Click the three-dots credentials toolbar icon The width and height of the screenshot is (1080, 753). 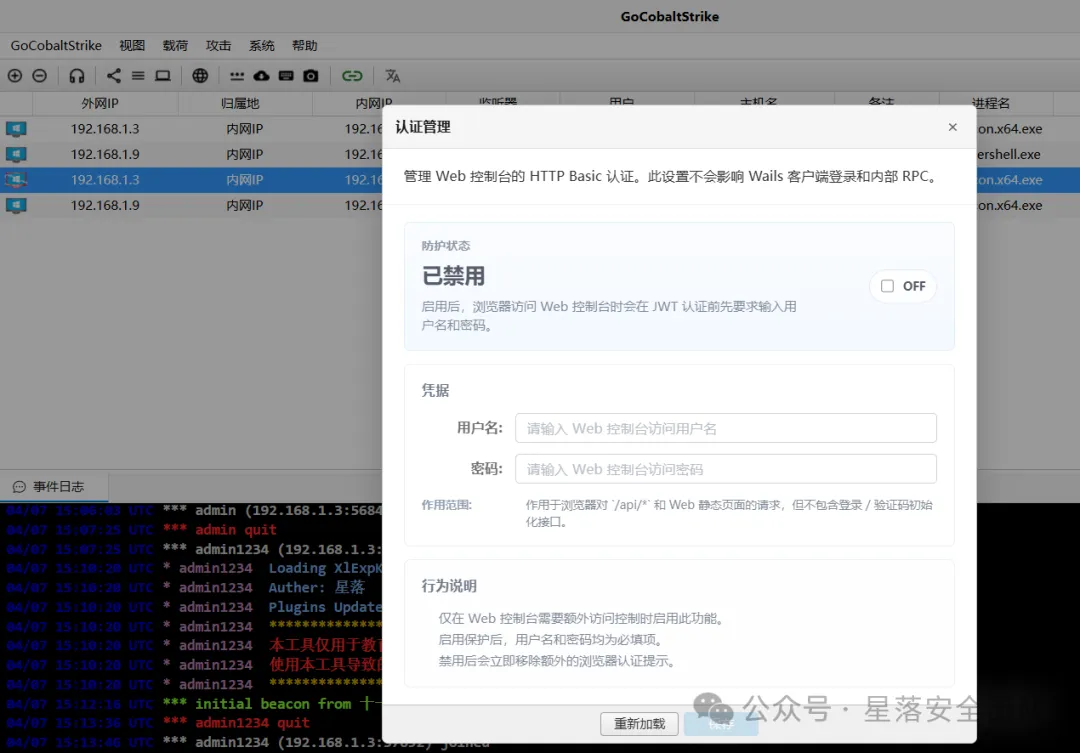click(237, 76)
